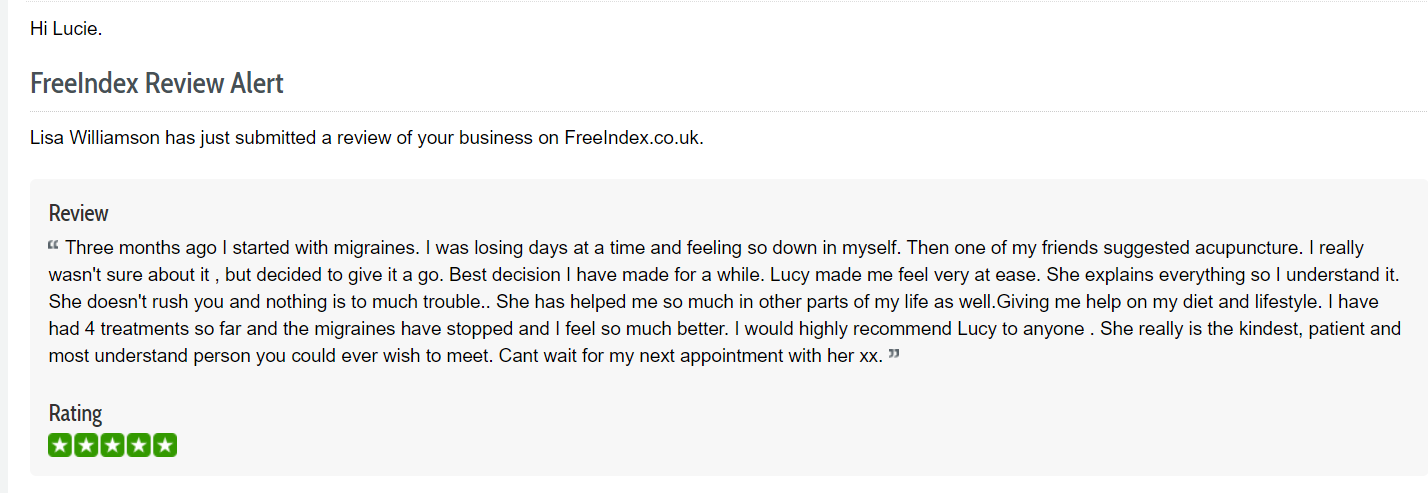The height and width of the screenshot is (493, 1428).
Task: Click the FreeIndex Review Alert heading
Action: pos(157,83)
